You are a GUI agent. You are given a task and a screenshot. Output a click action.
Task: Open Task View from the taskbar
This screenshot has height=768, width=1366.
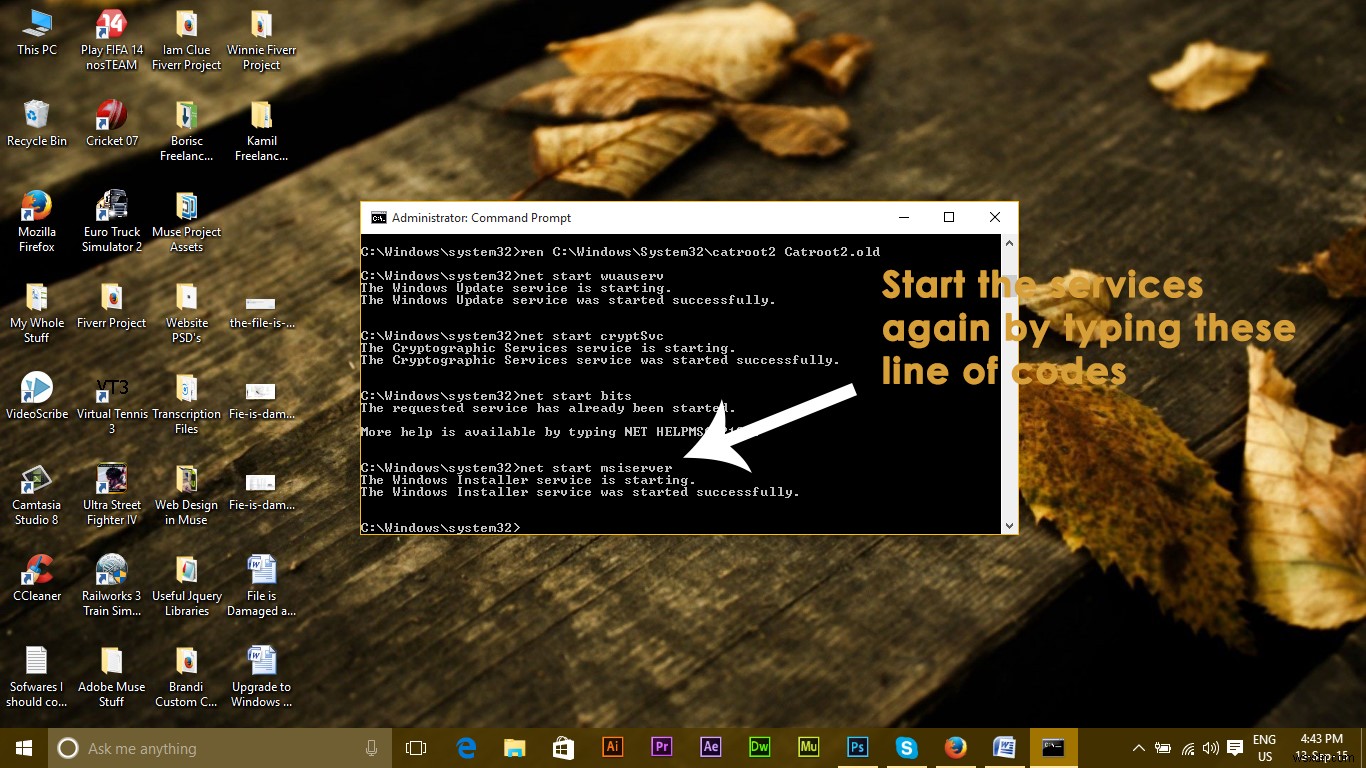click(x=416, y=748)
